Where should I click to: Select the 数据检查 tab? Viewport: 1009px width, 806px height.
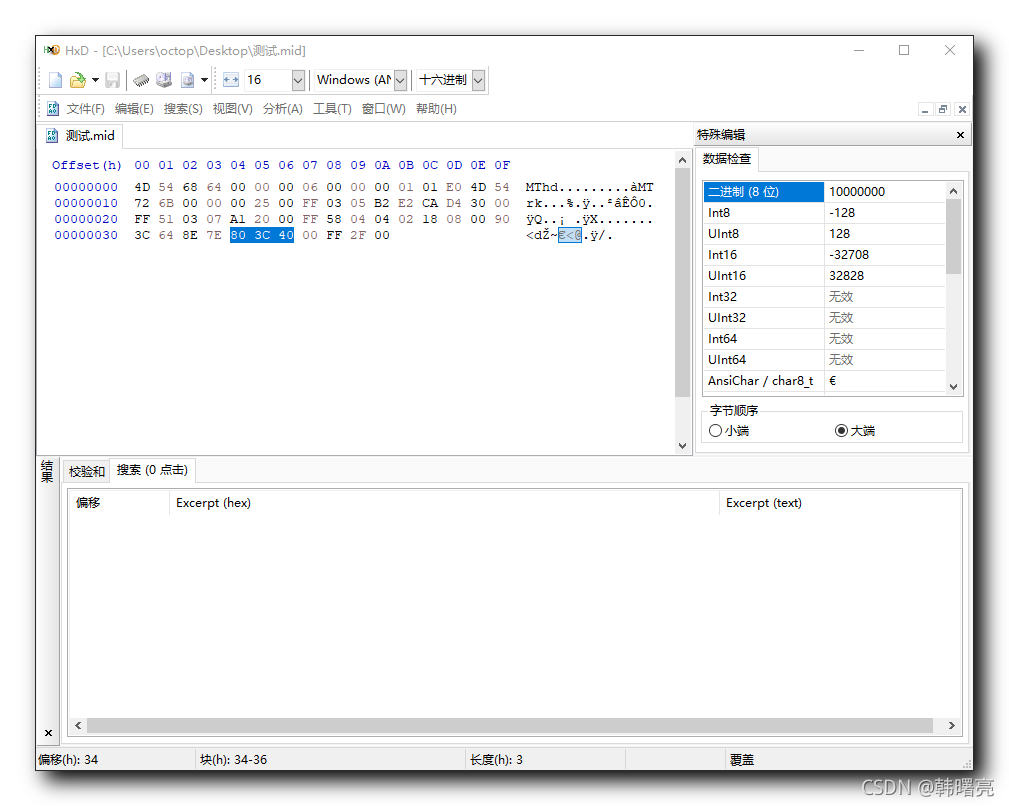point(727,159)
